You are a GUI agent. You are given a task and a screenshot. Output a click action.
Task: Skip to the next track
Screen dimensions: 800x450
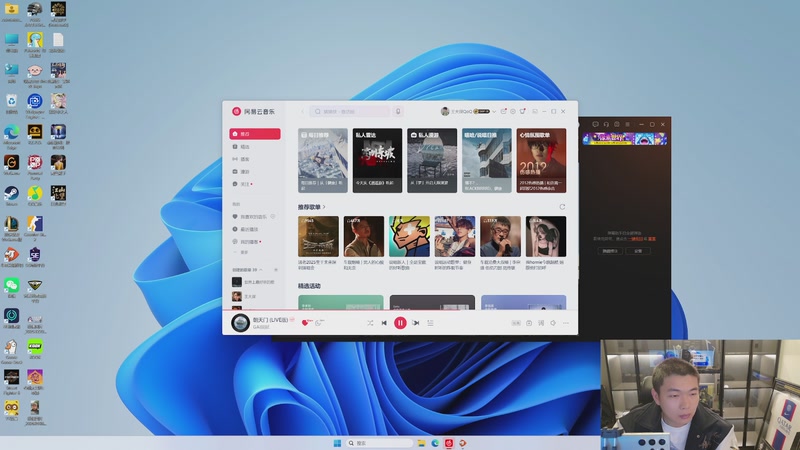coord(416,323)
